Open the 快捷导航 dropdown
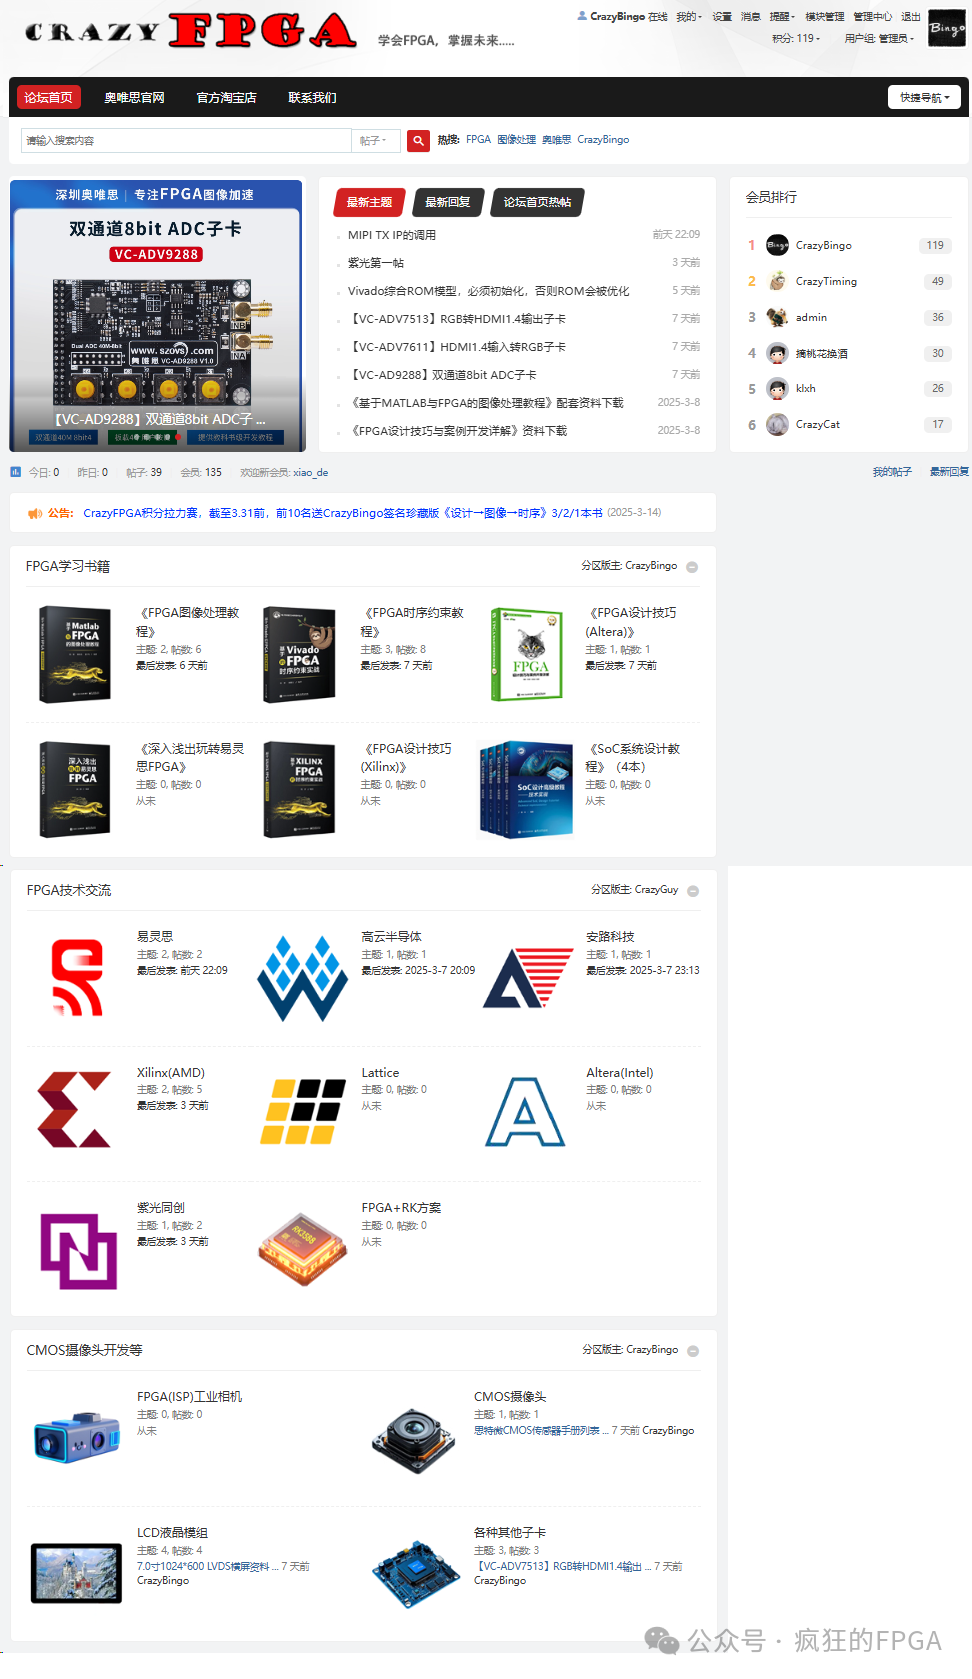Viewport: 972px width, 1679px height. (x=924, y=97)
